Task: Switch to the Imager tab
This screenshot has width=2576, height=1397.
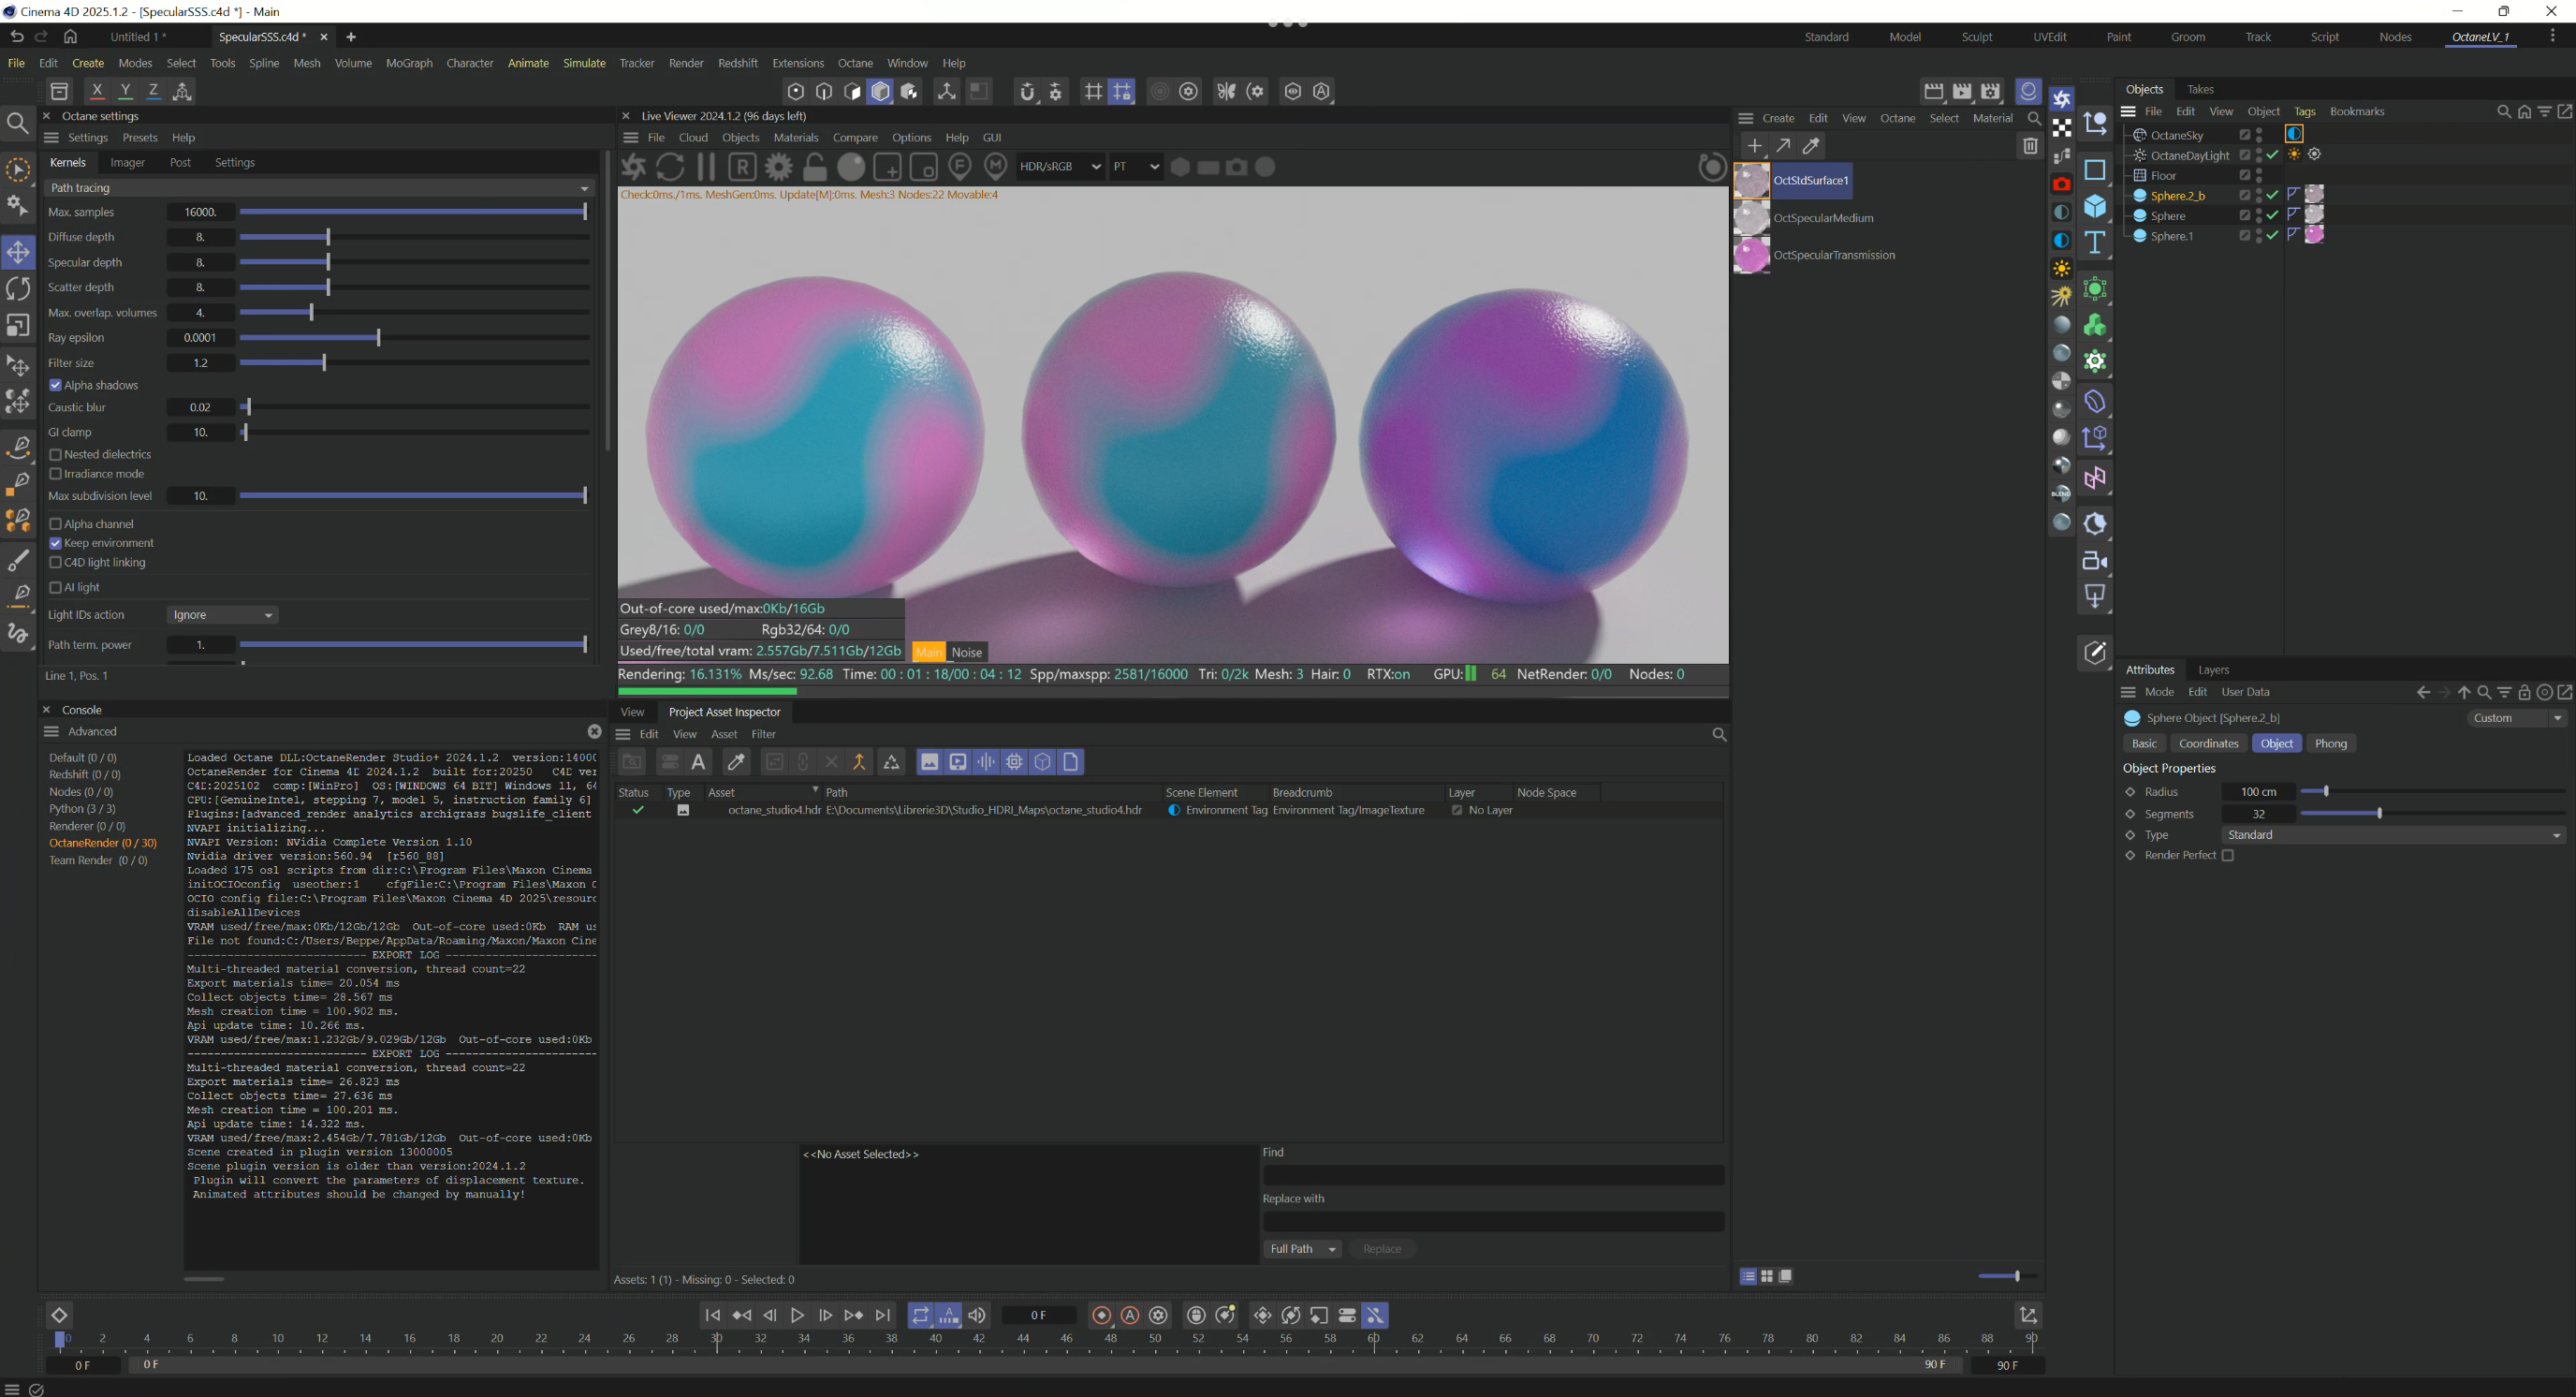Action: (x=127, y=162)
